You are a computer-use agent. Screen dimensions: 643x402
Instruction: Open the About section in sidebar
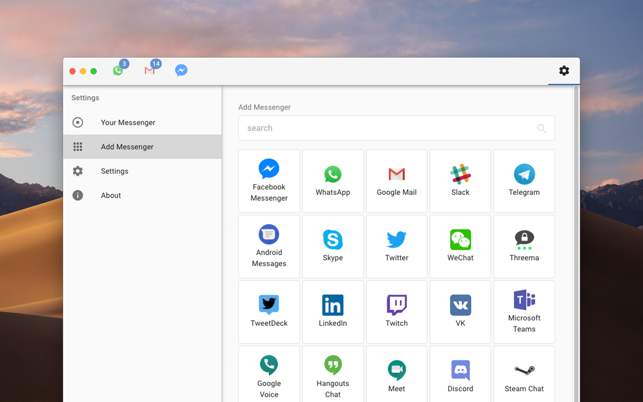(142, 195)
